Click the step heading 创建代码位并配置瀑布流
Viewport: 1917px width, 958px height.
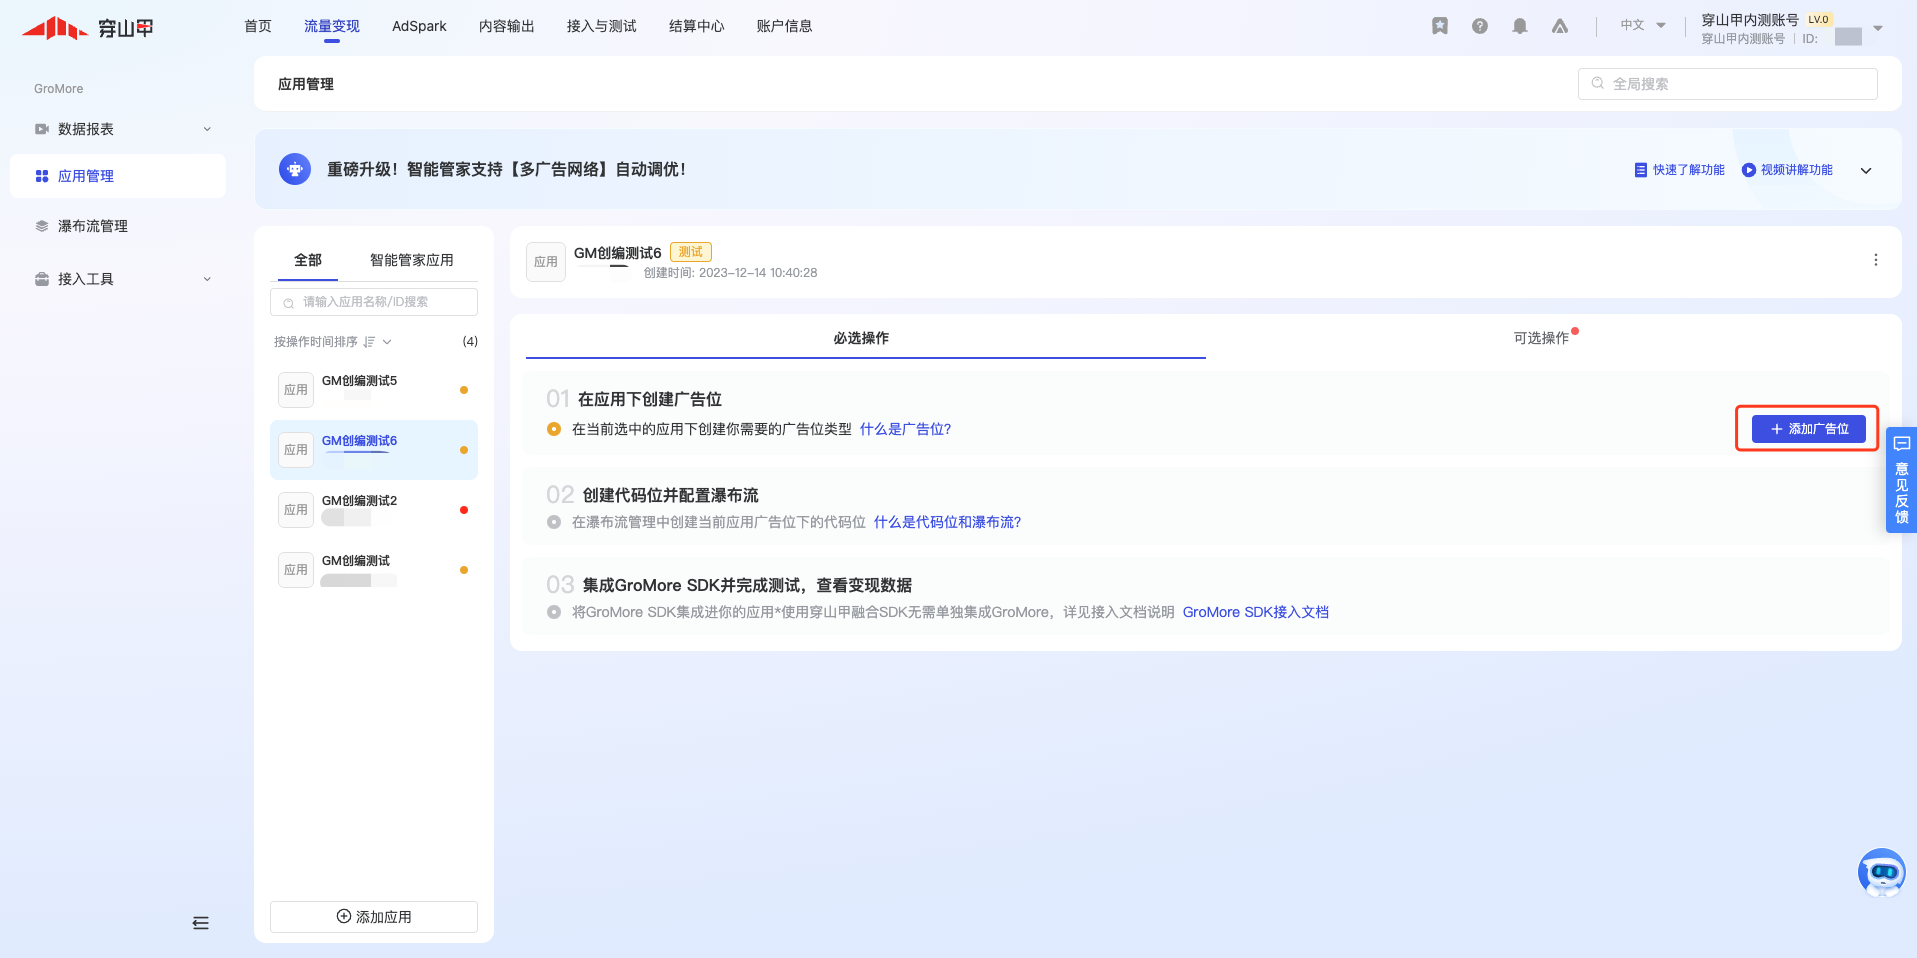(671, 495)
